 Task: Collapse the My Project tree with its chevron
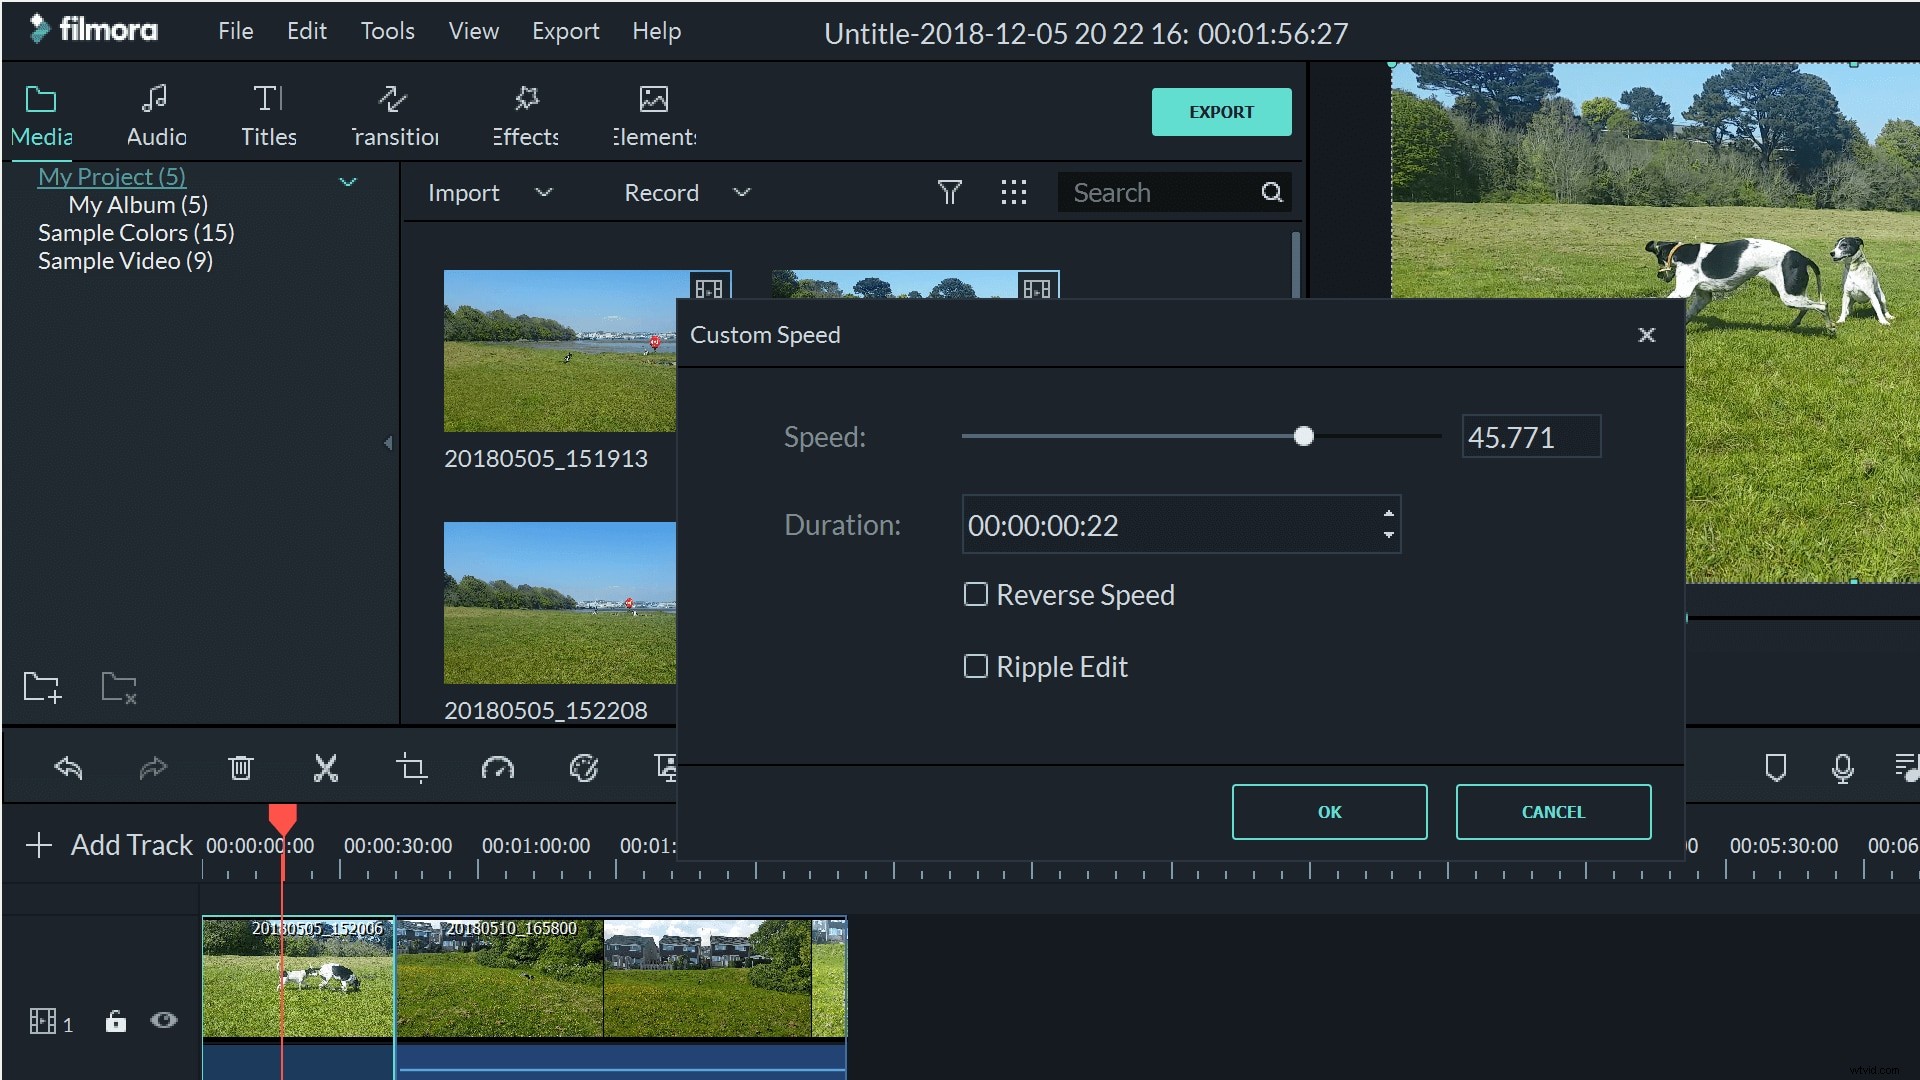(x=347, y=182)
